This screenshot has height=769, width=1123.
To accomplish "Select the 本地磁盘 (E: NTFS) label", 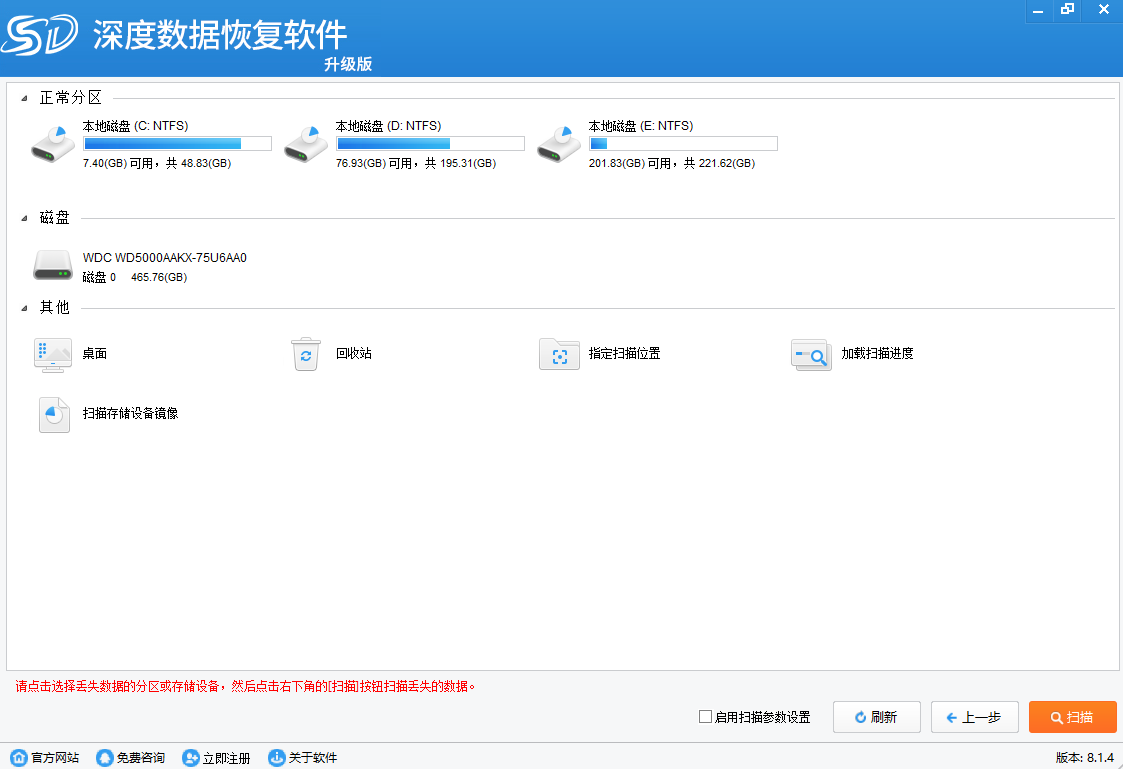I will [x=641, y=126].
